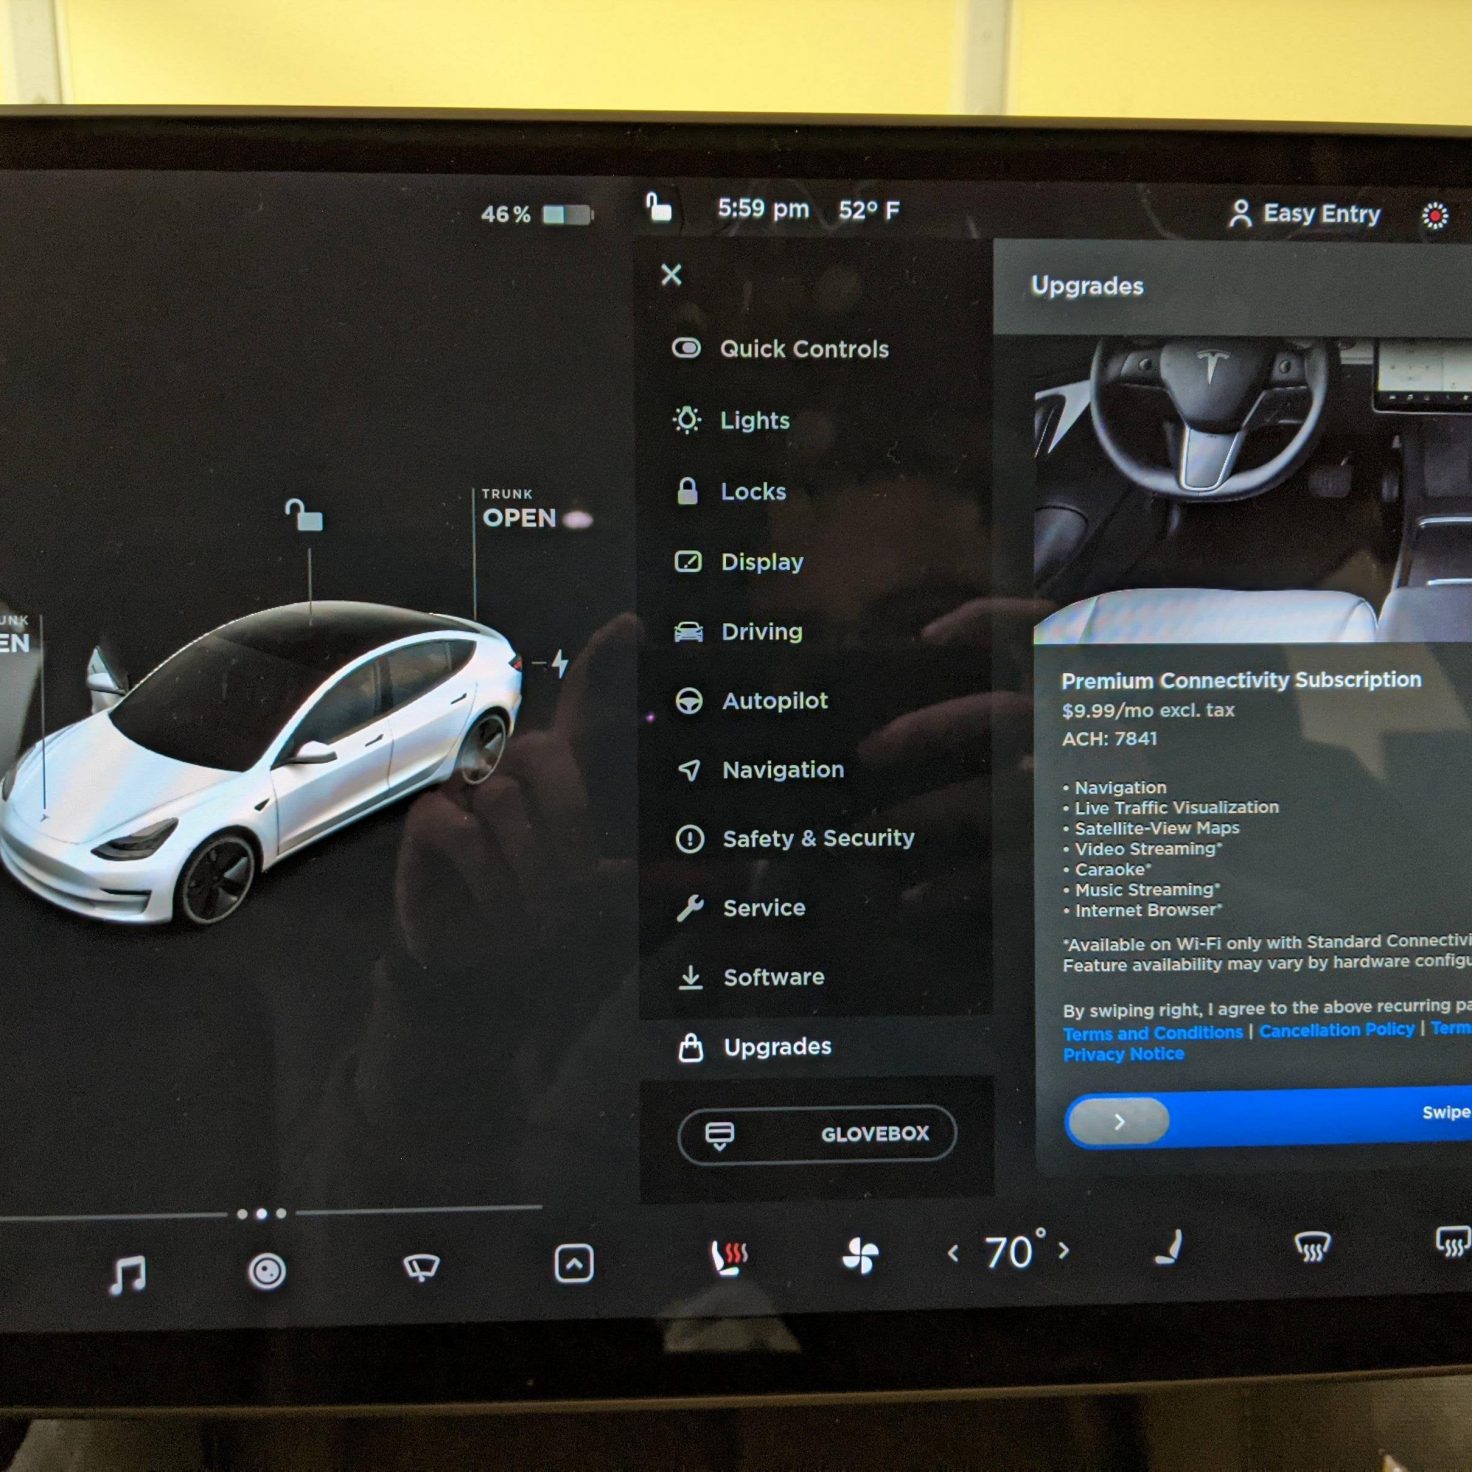Toggle the car unlock icon above the roof
This screenshot has height=1472, width=1472.
pyautogui.click(x=304, y=515)
